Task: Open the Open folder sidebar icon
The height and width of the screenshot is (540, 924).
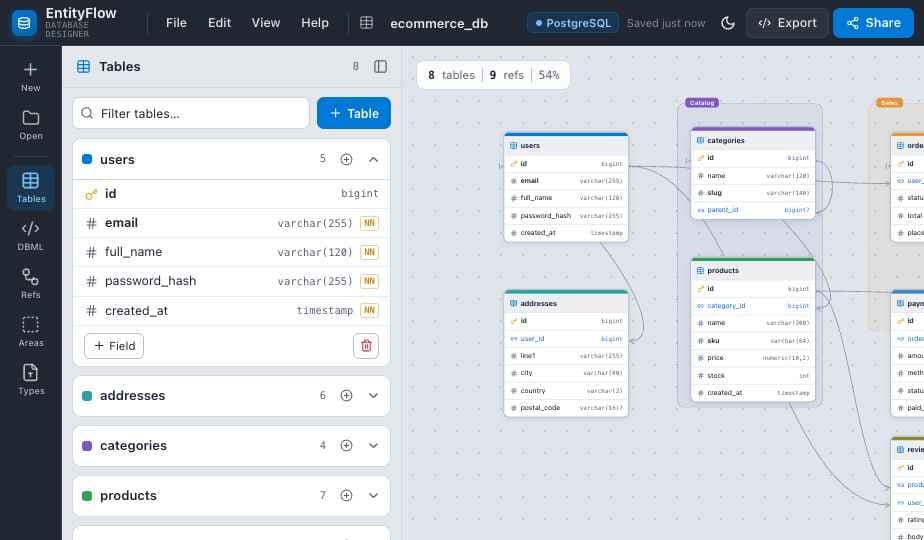Action: [31, 125]
